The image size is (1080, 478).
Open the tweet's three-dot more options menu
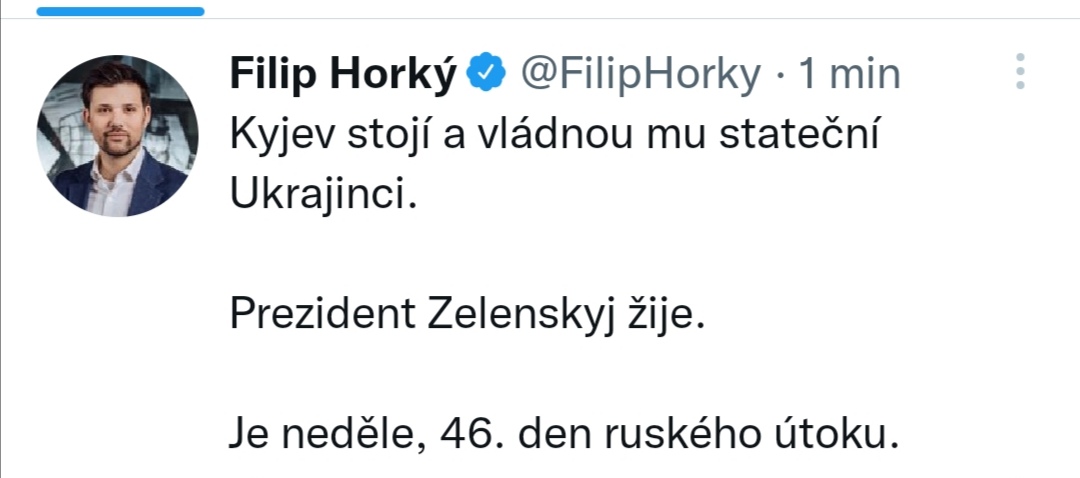pyautogui.click(x=1020, y=72)
